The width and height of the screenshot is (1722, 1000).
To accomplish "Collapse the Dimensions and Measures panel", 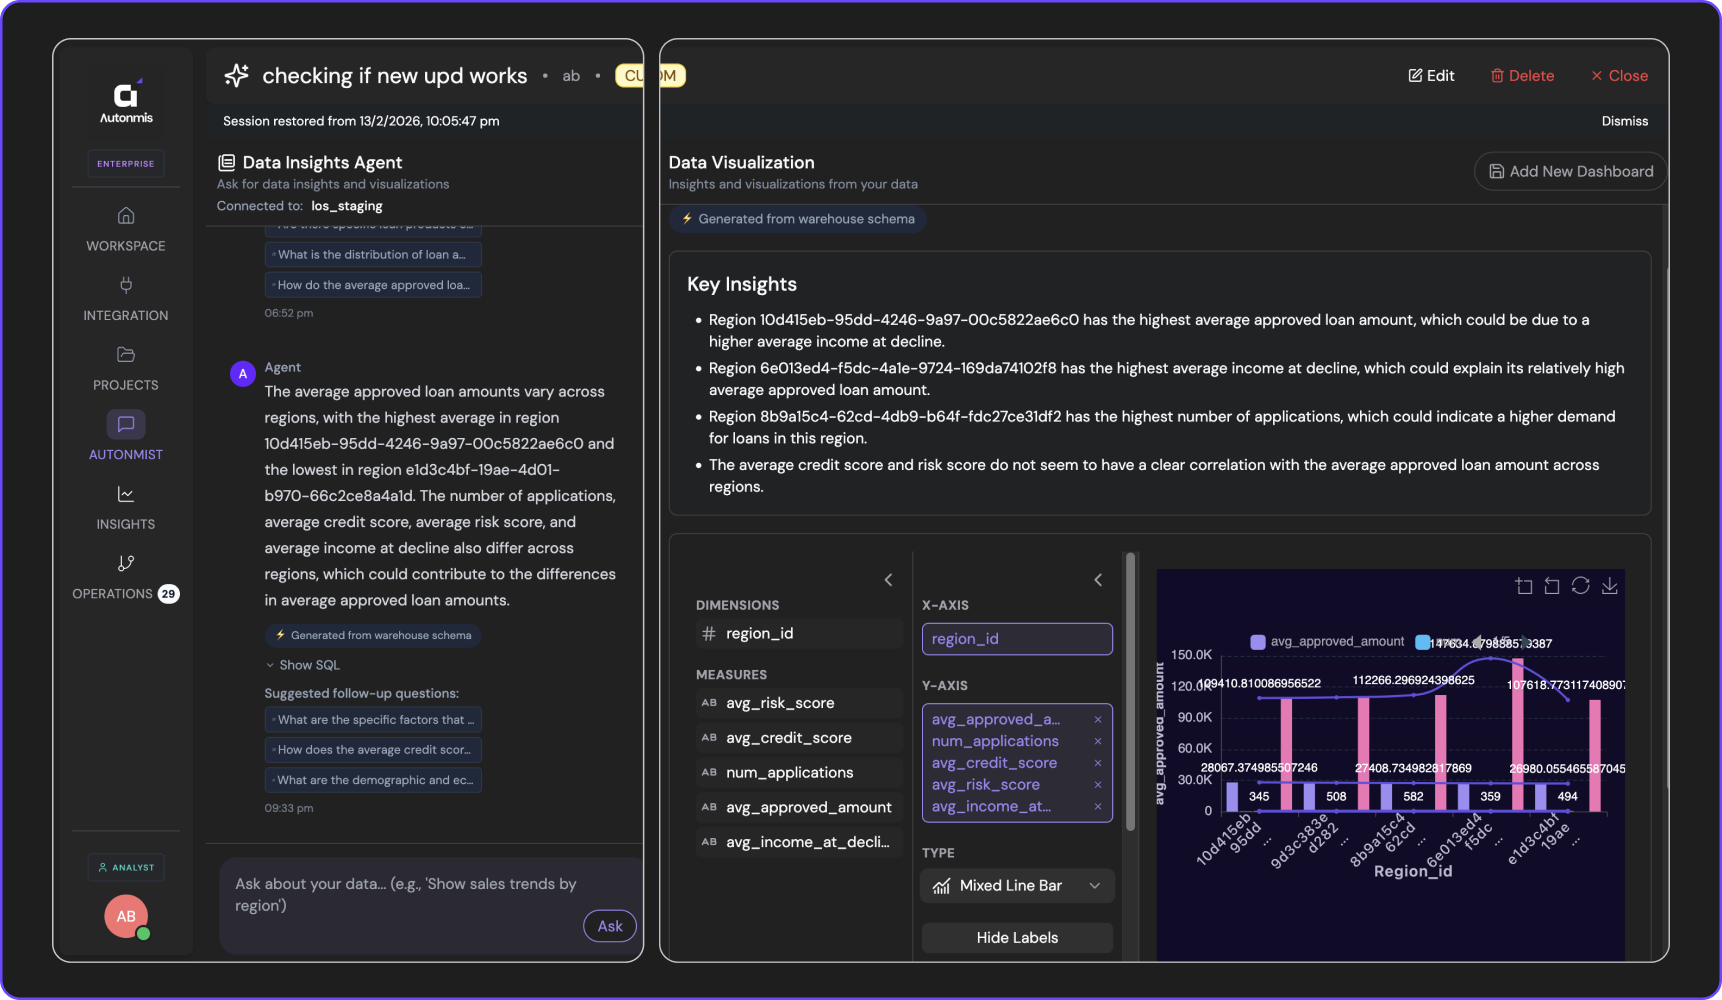I will coord(888,580).
